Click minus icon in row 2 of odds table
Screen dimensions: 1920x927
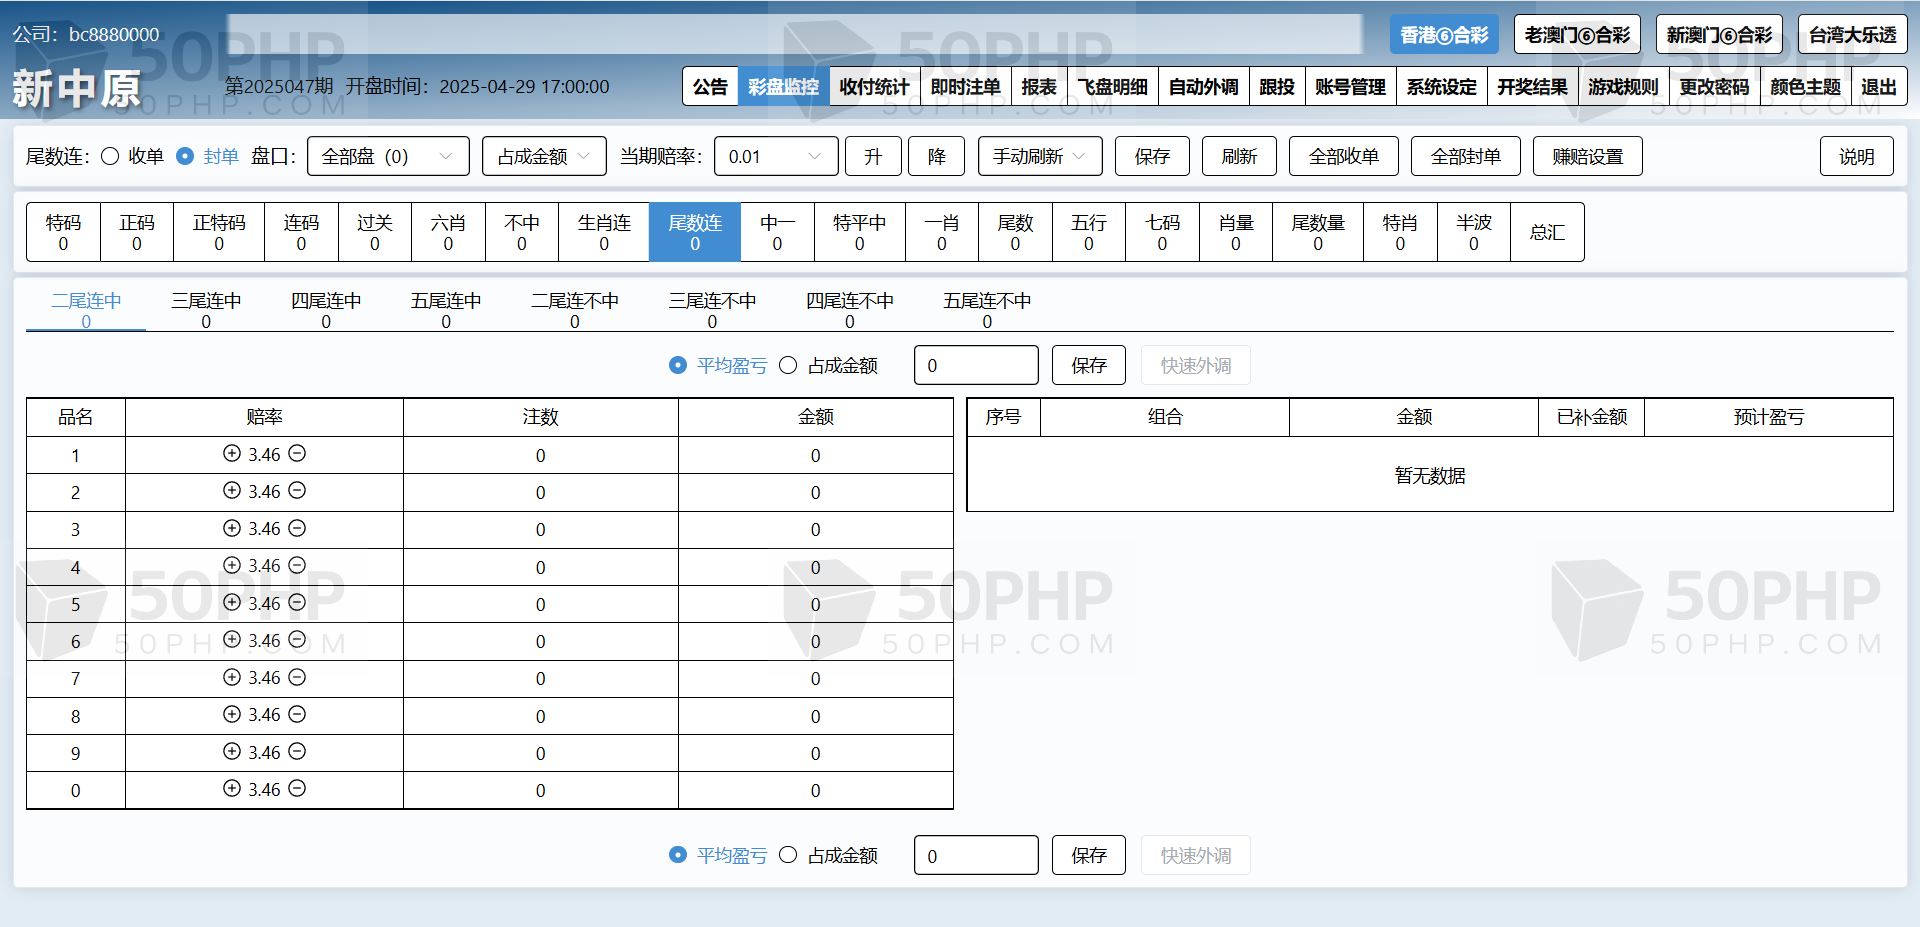click(297, 490)
